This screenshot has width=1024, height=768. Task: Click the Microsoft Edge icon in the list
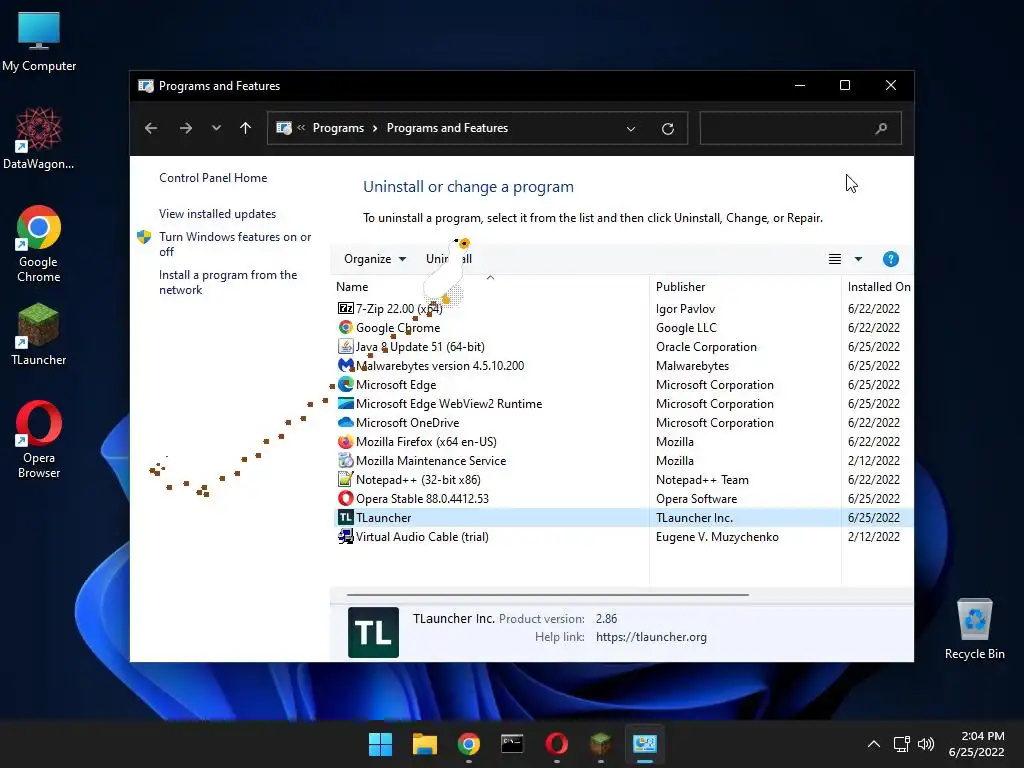[x=345, y=384]
